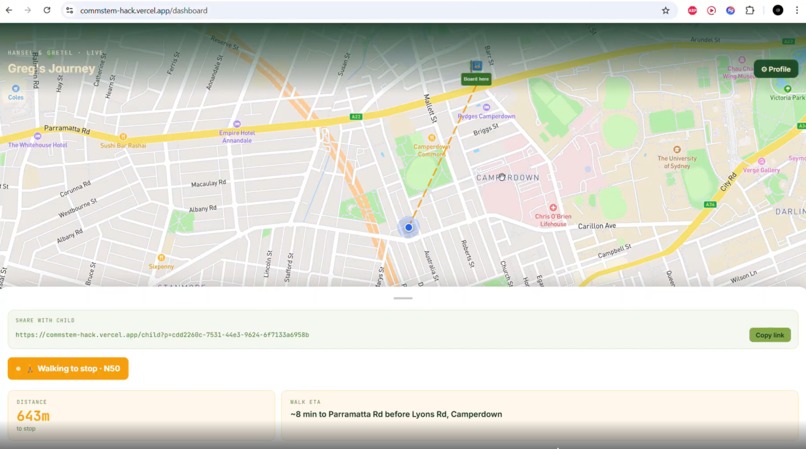The width and height of the screenshot is (806, 449).
Task: Open the ABP adblock extension icon
Action: point(692,10)
